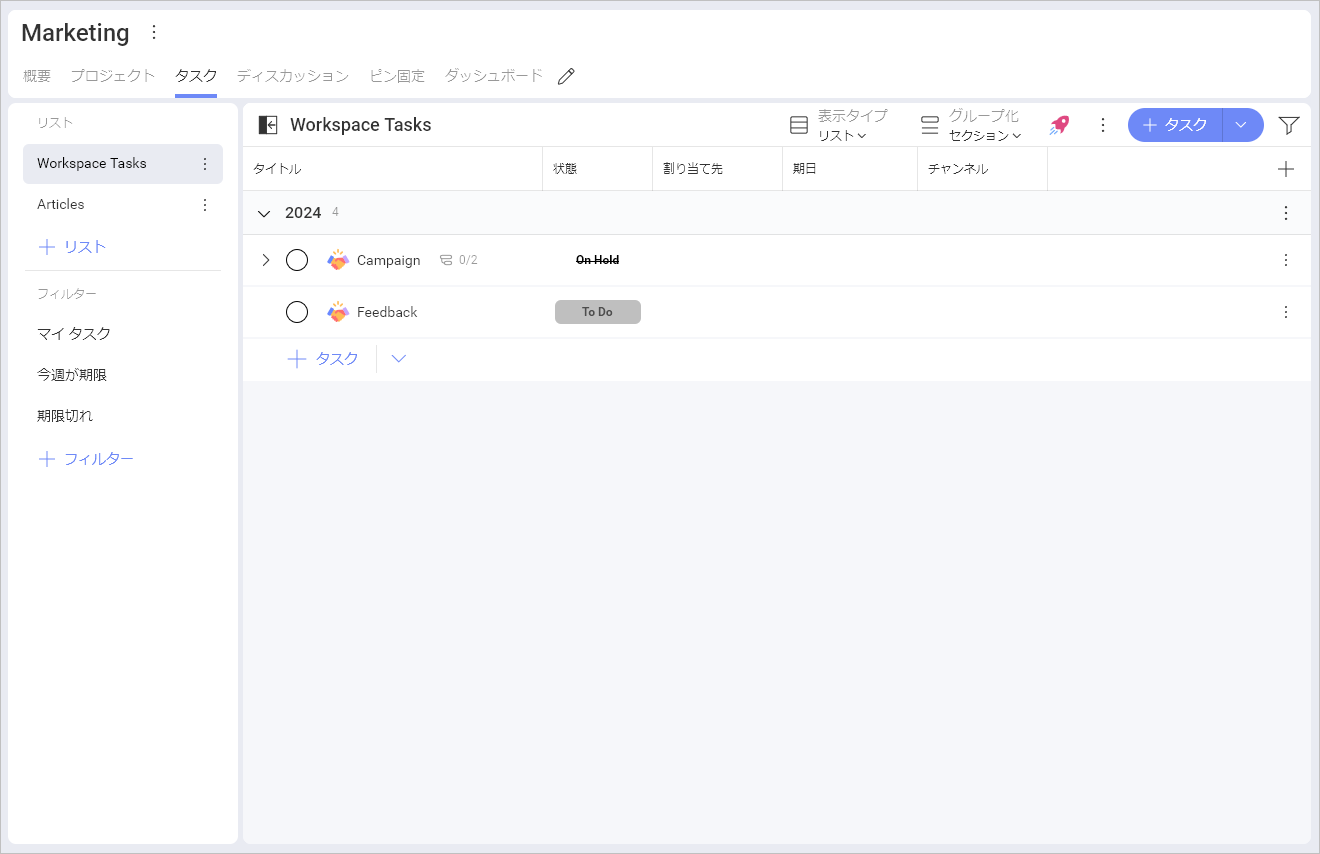Image resolution: width=1320 pixels, height=854 pixels.
Task: Add a new list with + リスト
Action: 72,247
